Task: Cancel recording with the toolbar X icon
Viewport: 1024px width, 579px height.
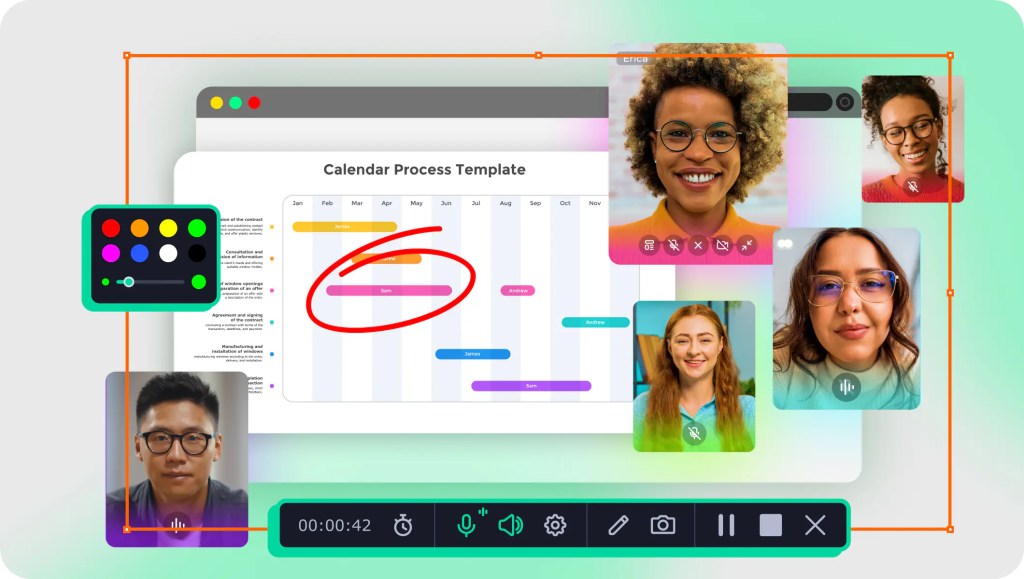Action: [x=815, y=525]
